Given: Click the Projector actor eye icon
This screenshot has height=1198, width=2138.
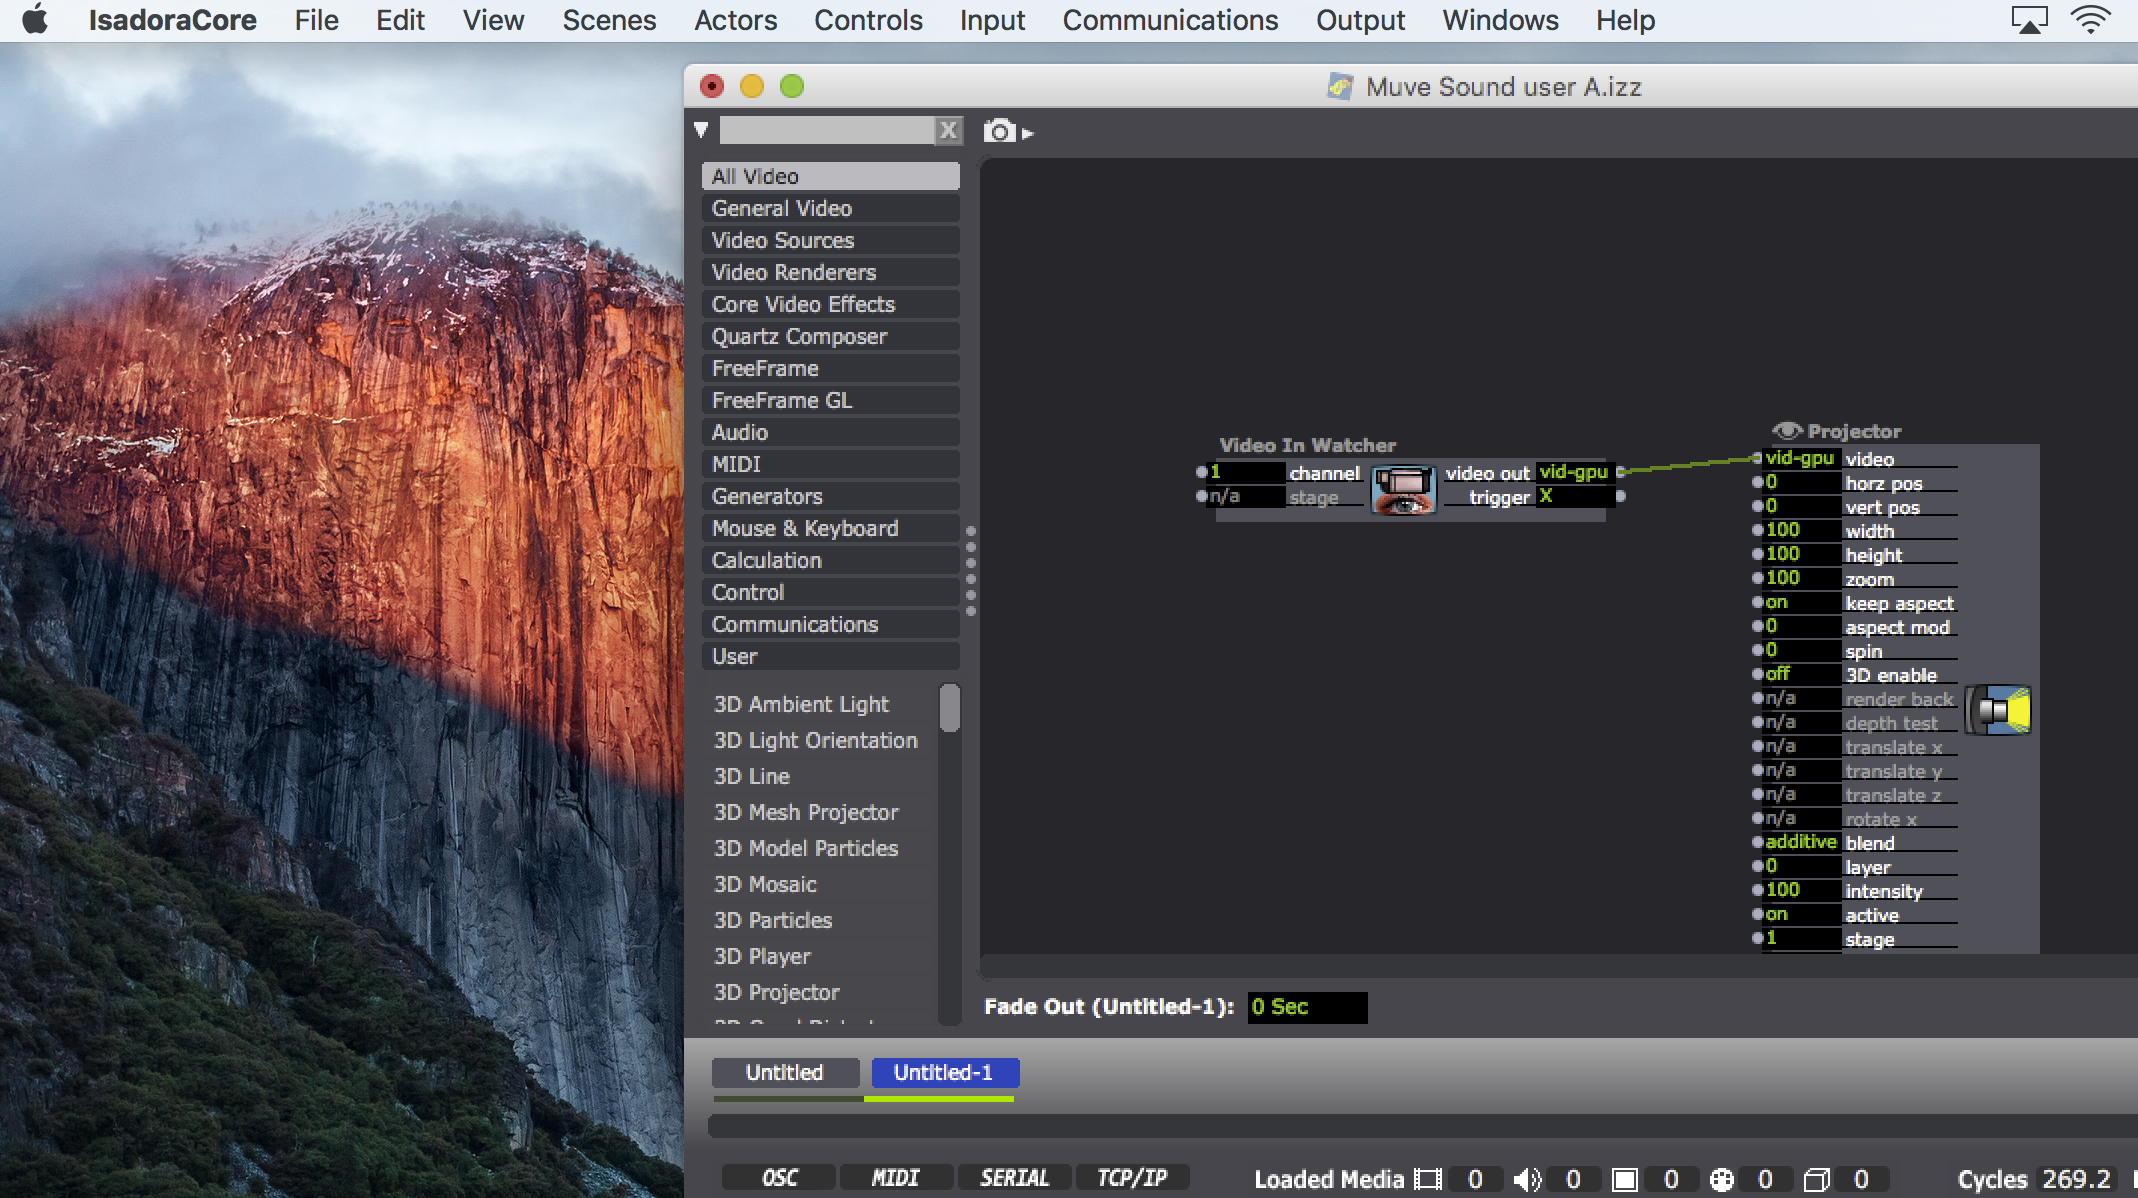Looking at the screenshot, I should click(1791, 430).
